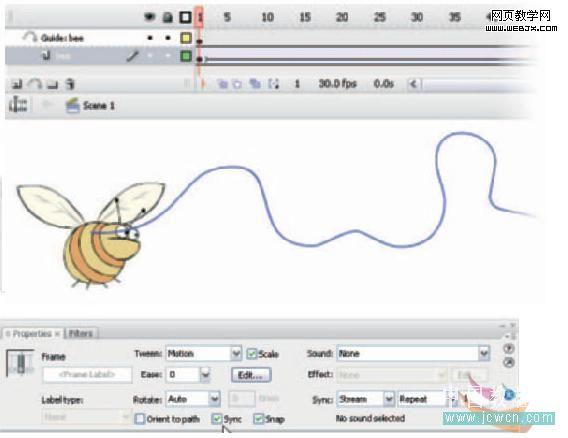568x438 pixels.
Task: Toggle the Scale checkbox
Action: (x=252, y=354)
